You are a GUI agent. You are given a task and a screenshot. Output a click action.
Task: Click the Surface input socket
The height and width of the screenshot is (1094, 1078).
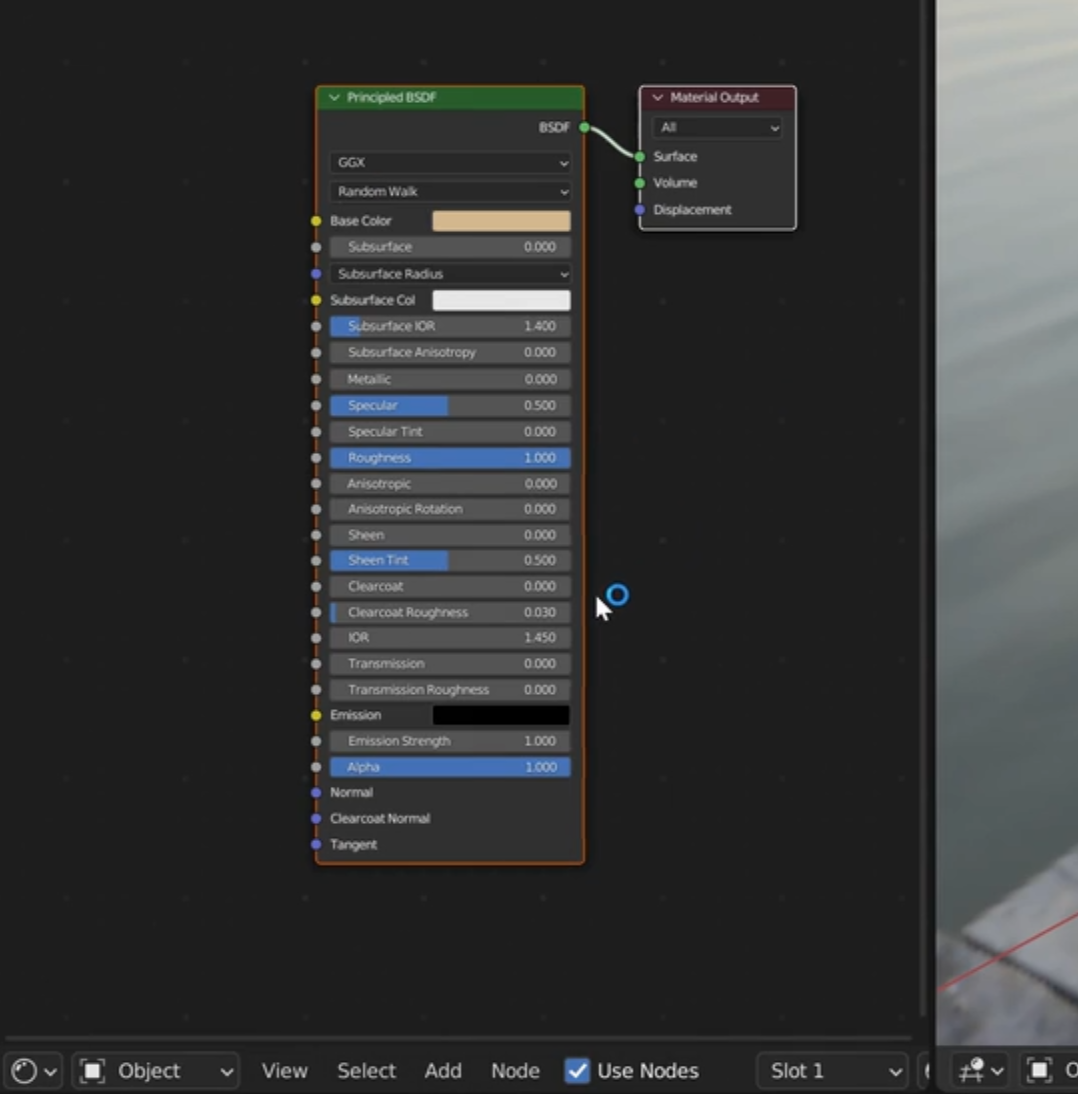click(x=640, y=156)
